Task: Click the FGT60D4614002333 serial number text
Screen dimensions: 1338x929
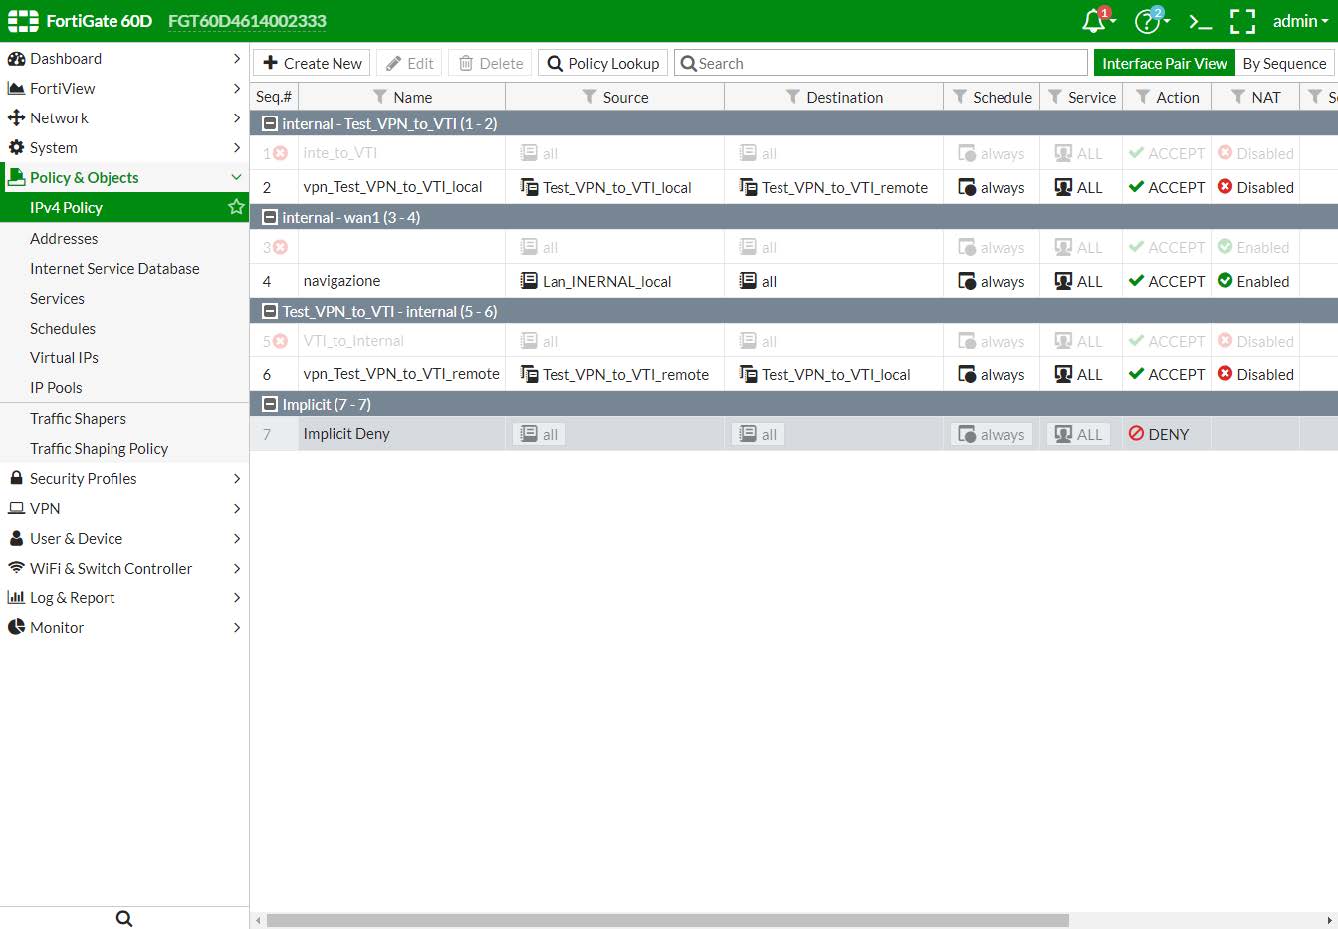Action: click(247, 21)
